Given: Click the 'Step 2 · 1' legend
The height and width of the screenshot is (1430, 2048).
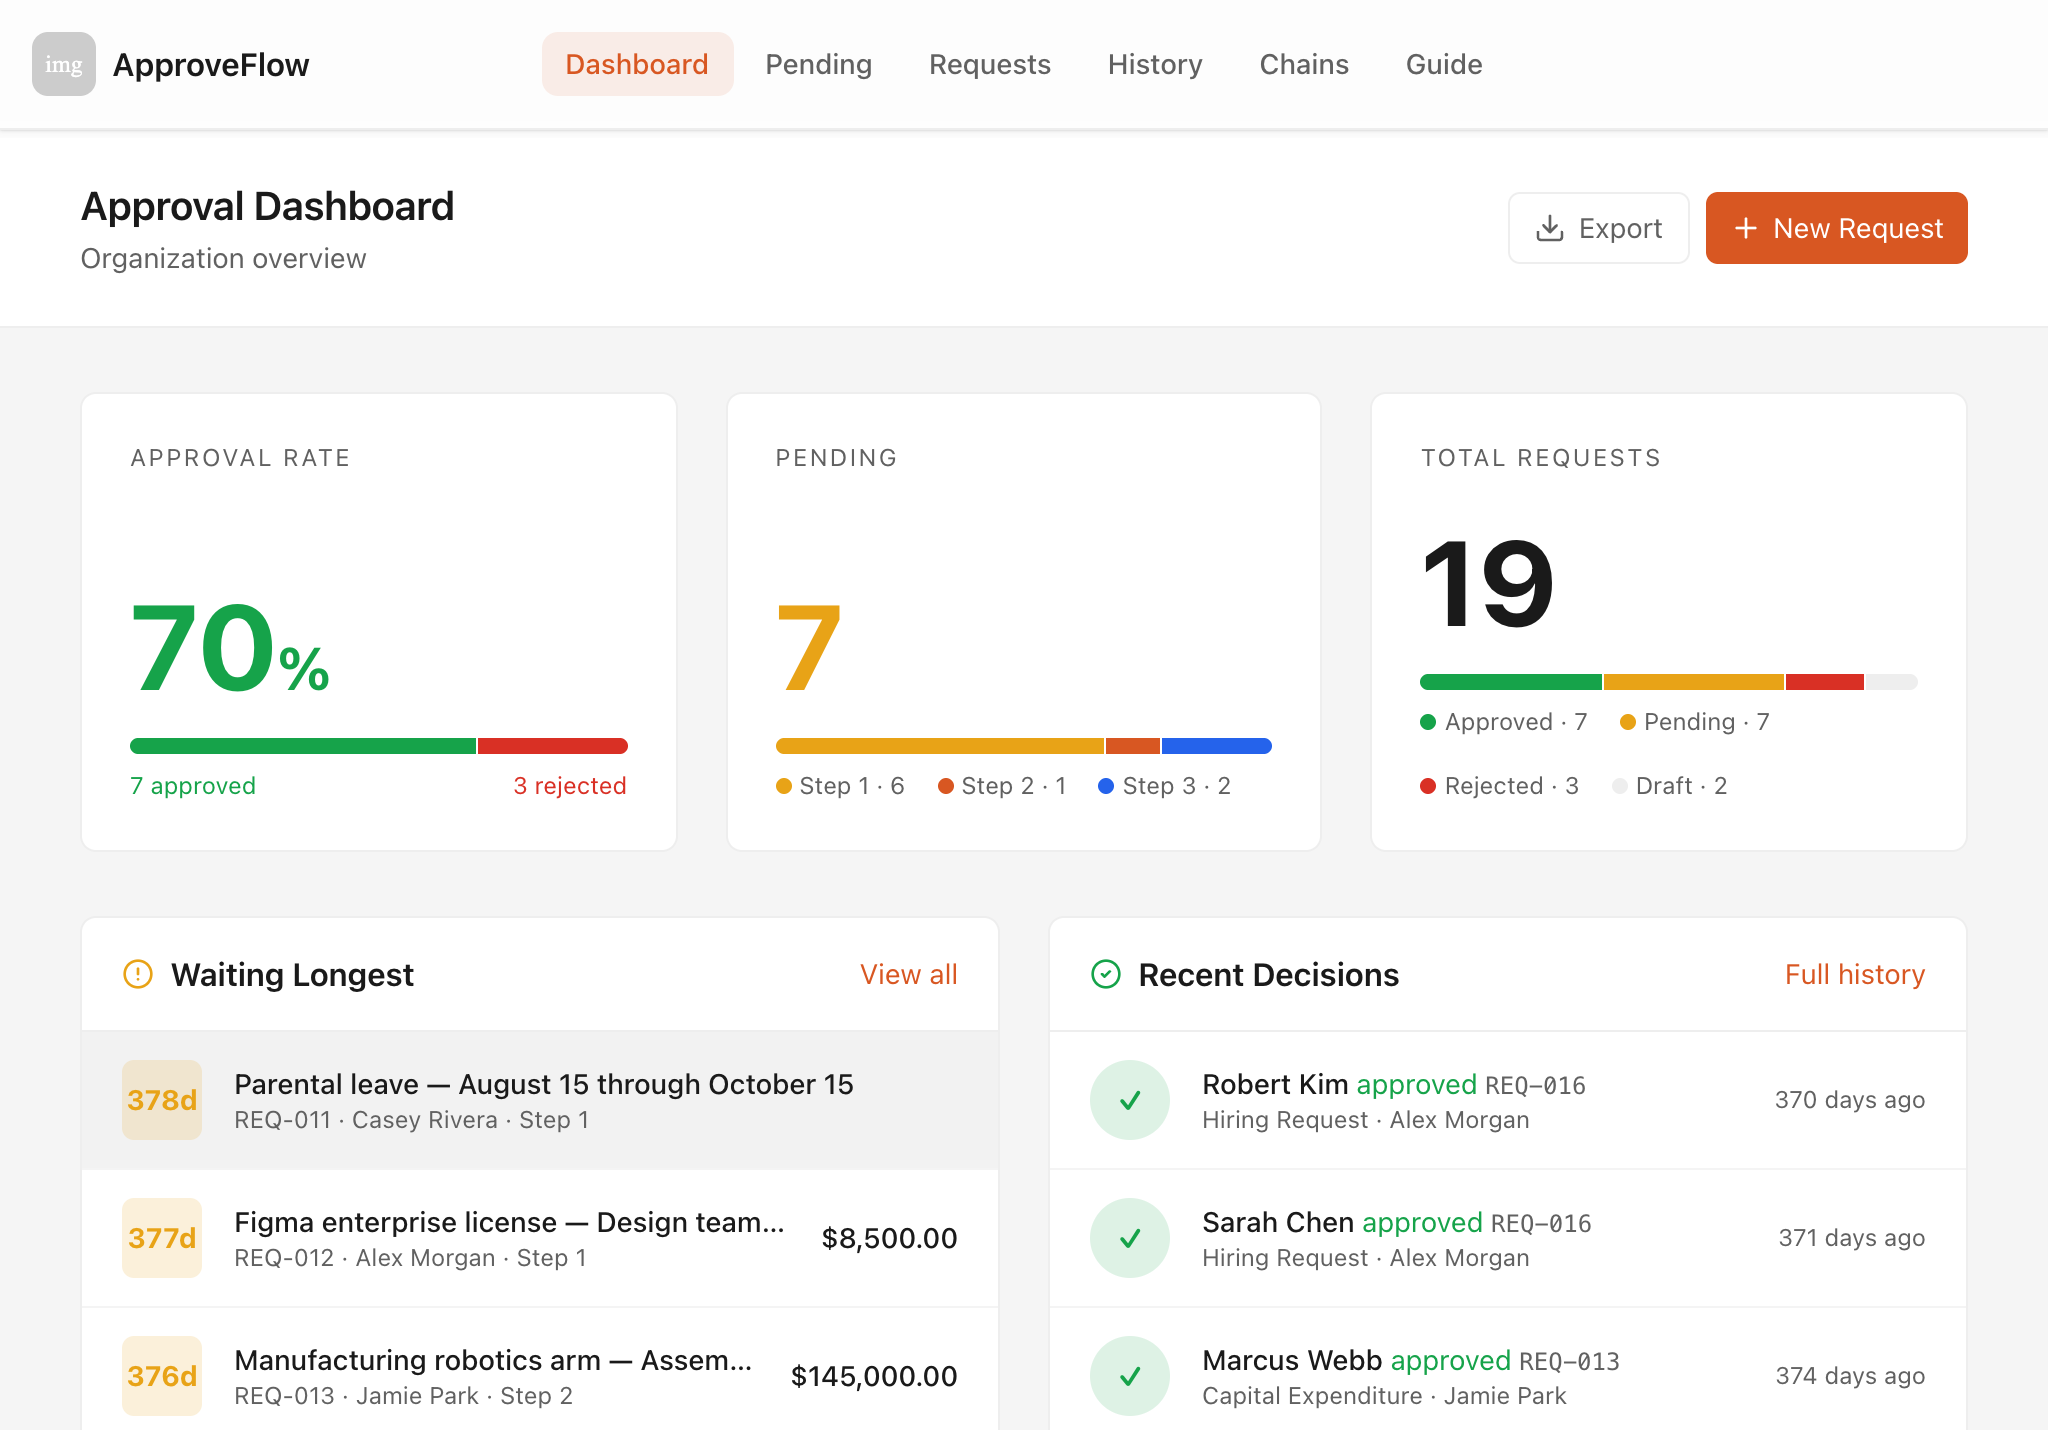Looking at the screenshot, I should click(1002, 786).
